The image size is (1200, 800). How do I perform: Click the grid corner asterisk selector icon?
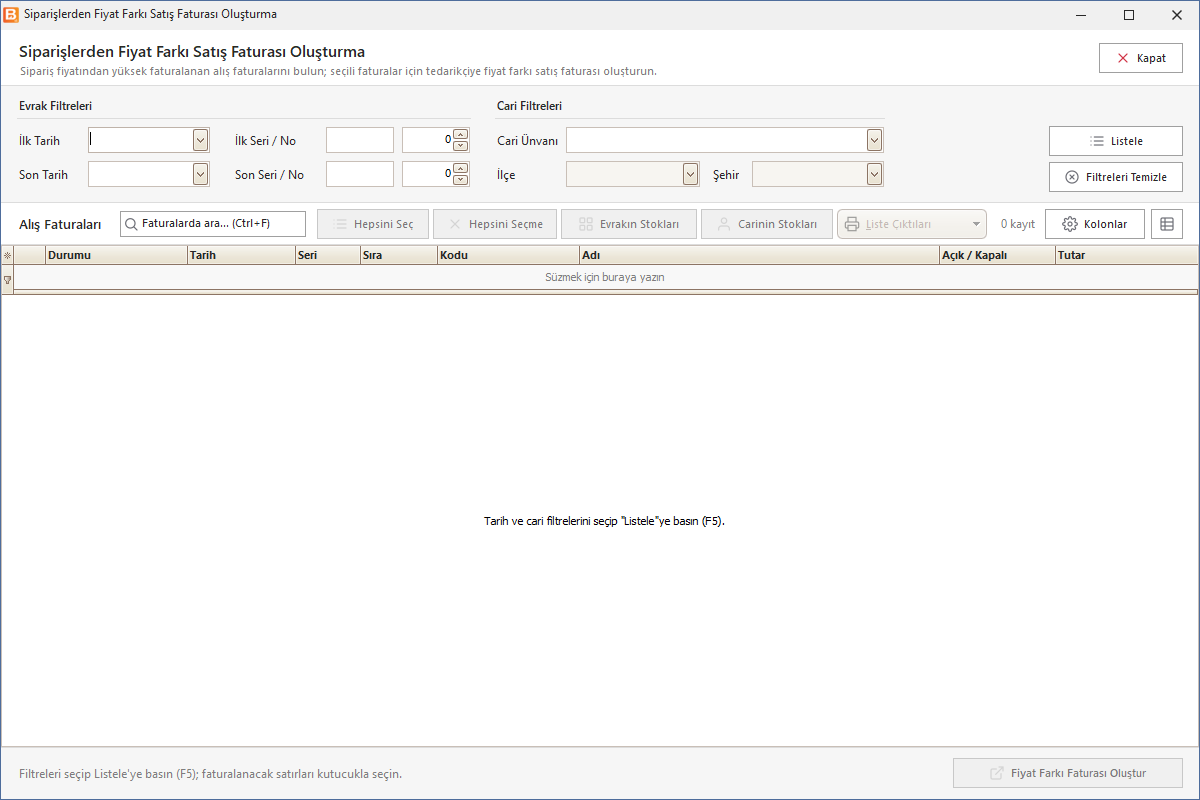8,255
